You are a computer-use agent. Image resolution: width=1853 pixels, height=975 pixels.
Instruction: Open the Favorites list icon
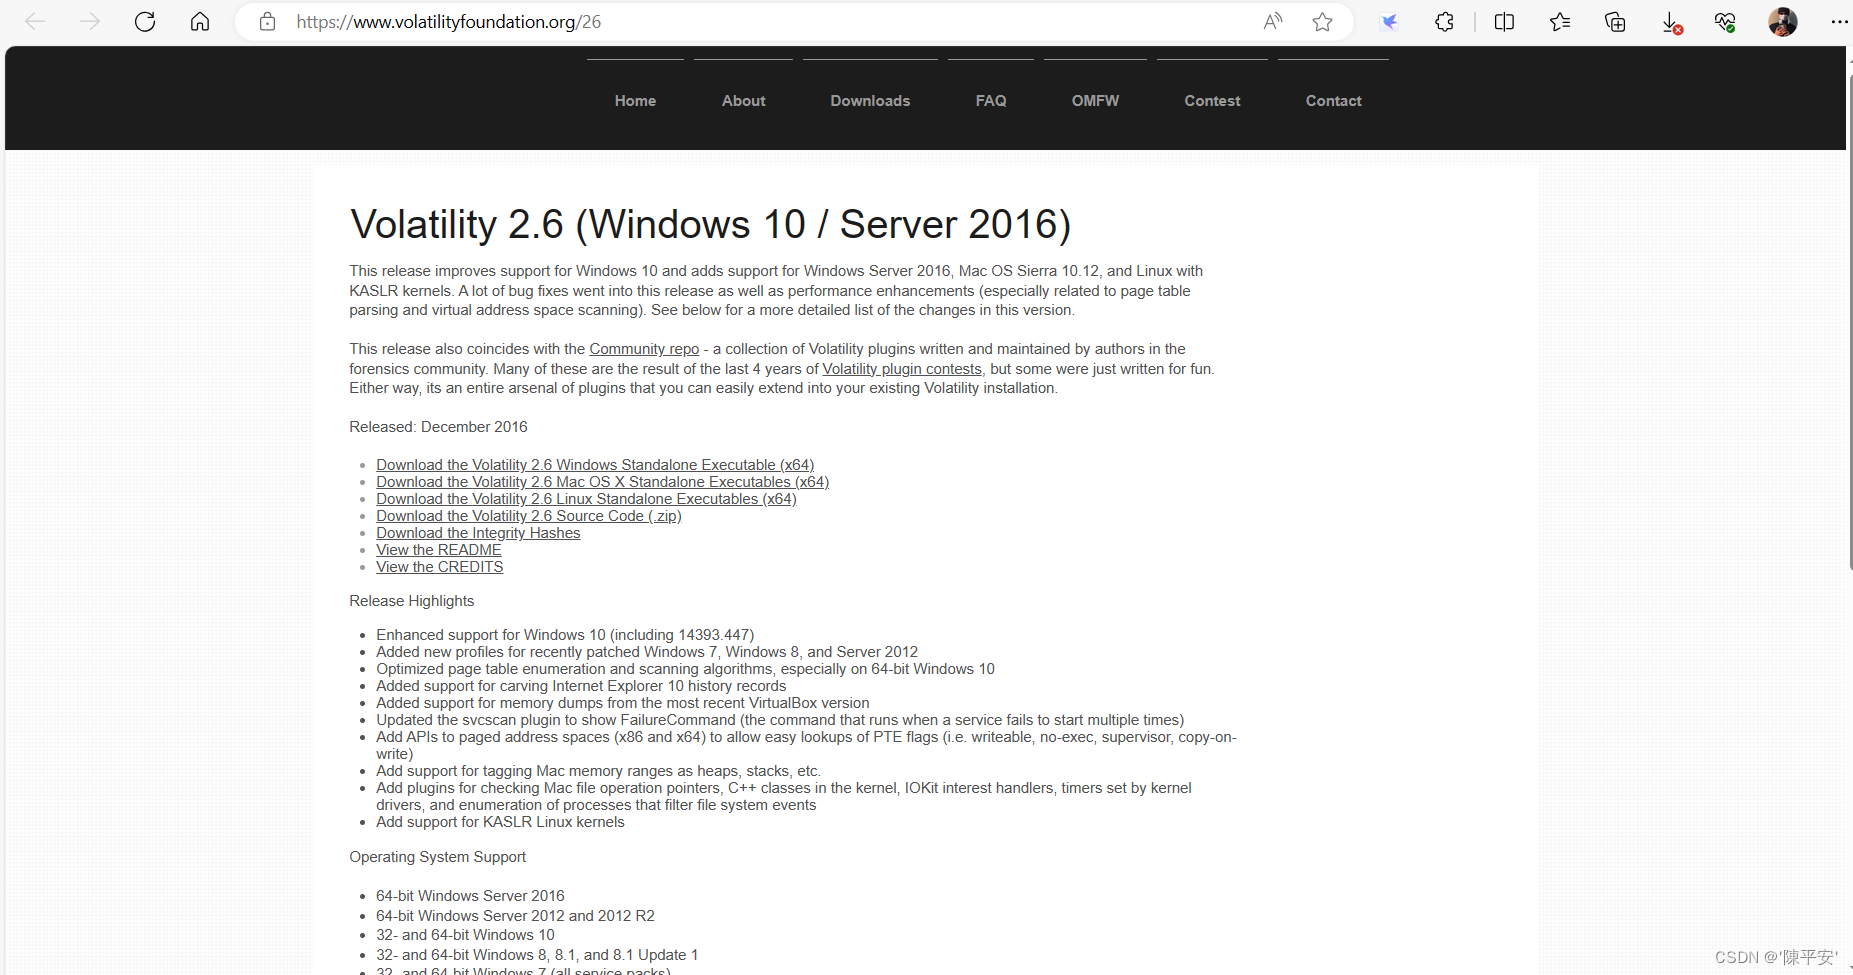[1560, 21]
